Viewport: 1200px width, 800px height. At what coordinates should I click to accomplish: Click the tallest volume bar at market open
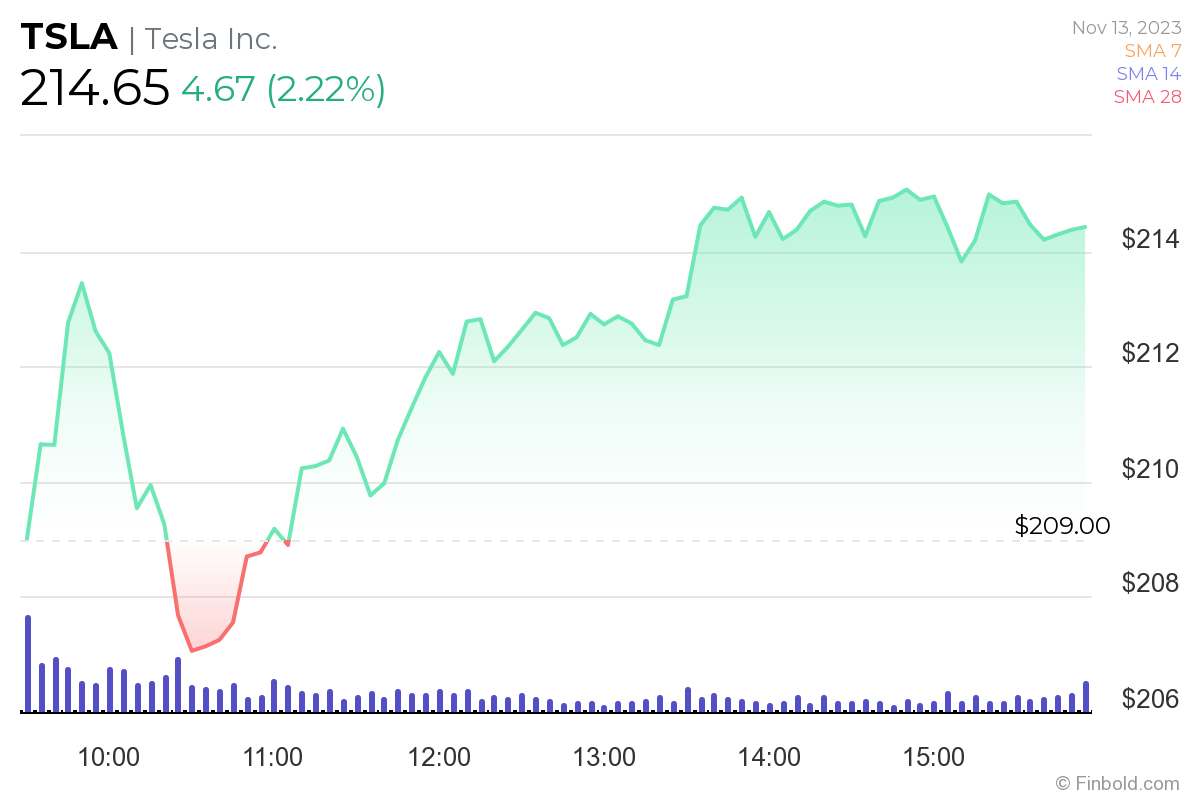28,664
